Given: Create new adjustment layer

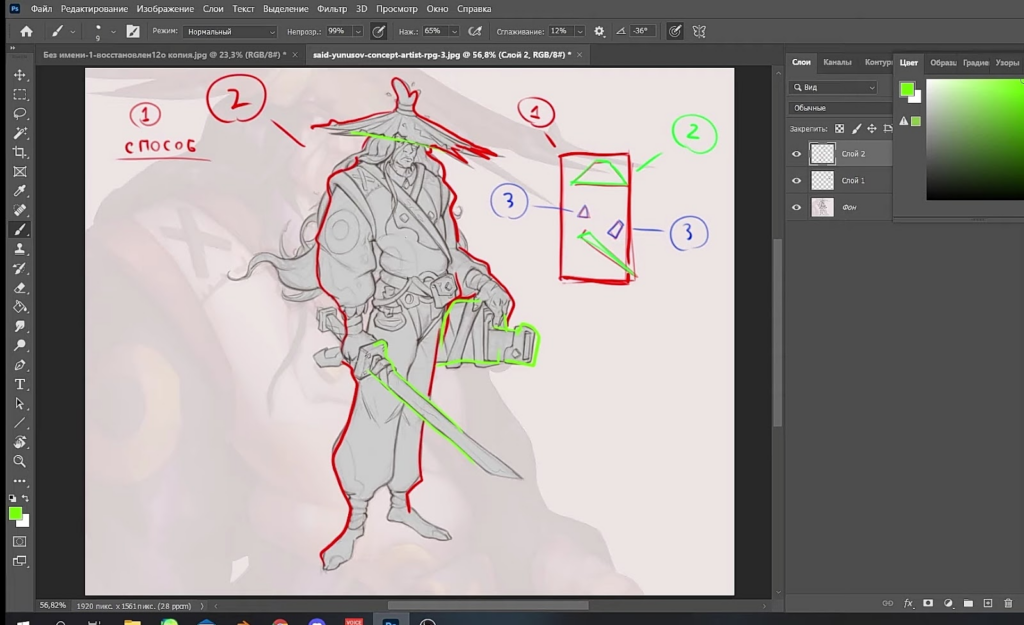Looking at the screenshot, I should [948, 603].
